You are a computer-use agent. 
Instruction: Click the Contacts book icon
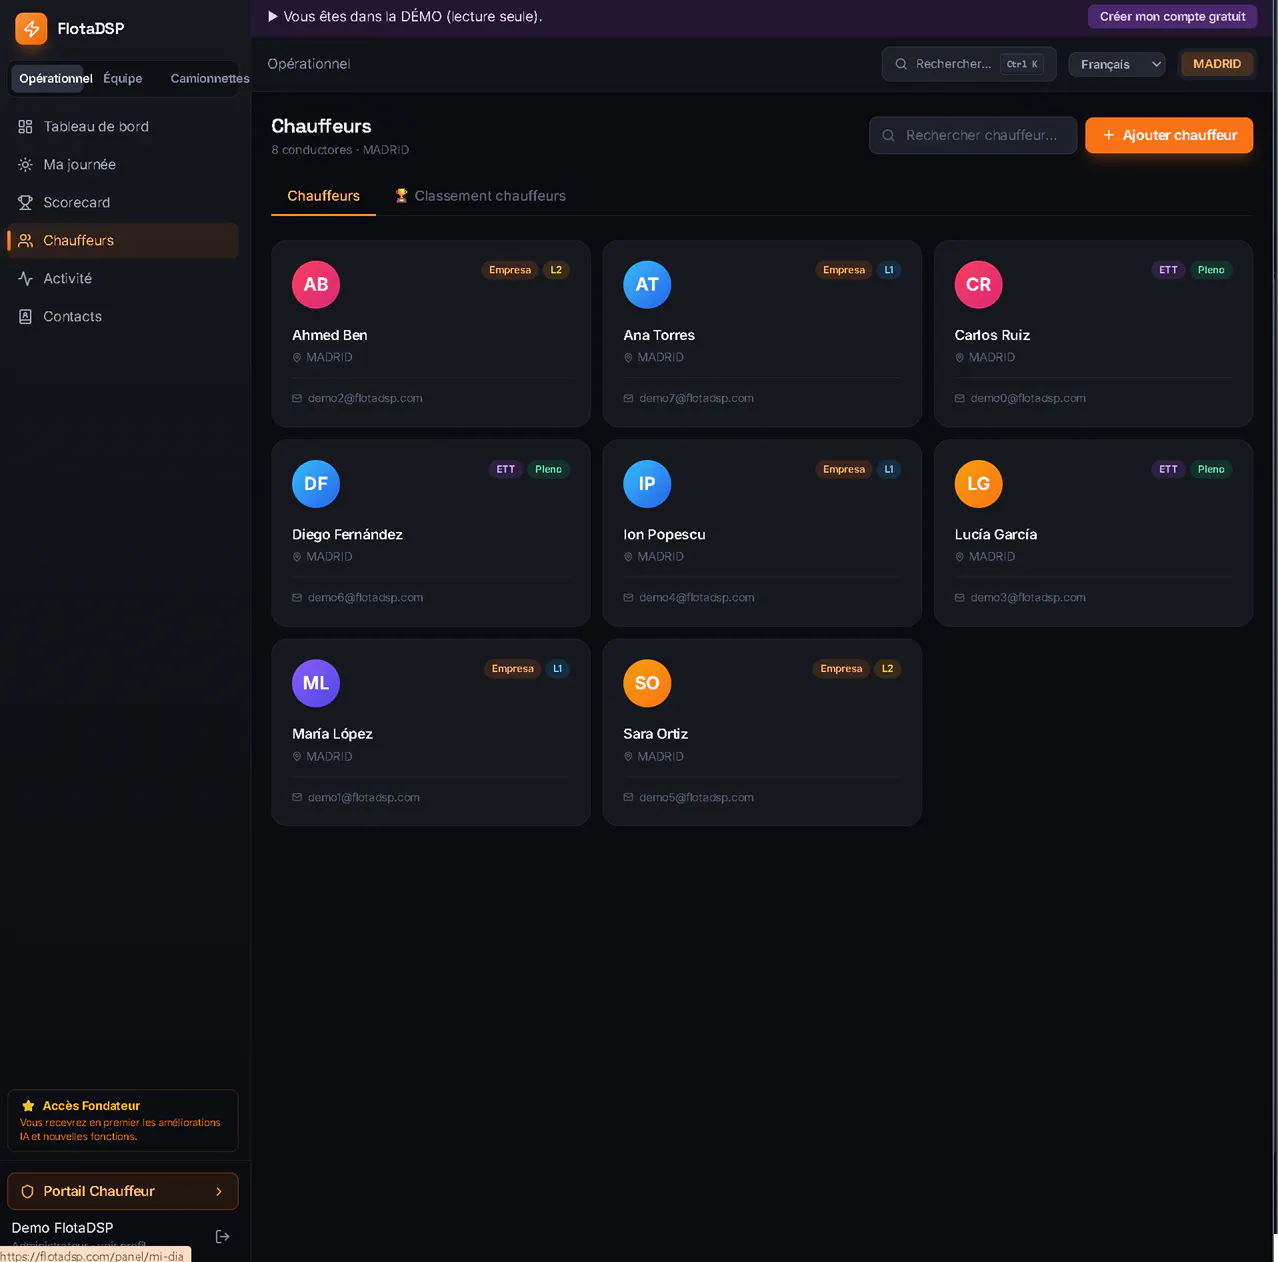[25, 317]
